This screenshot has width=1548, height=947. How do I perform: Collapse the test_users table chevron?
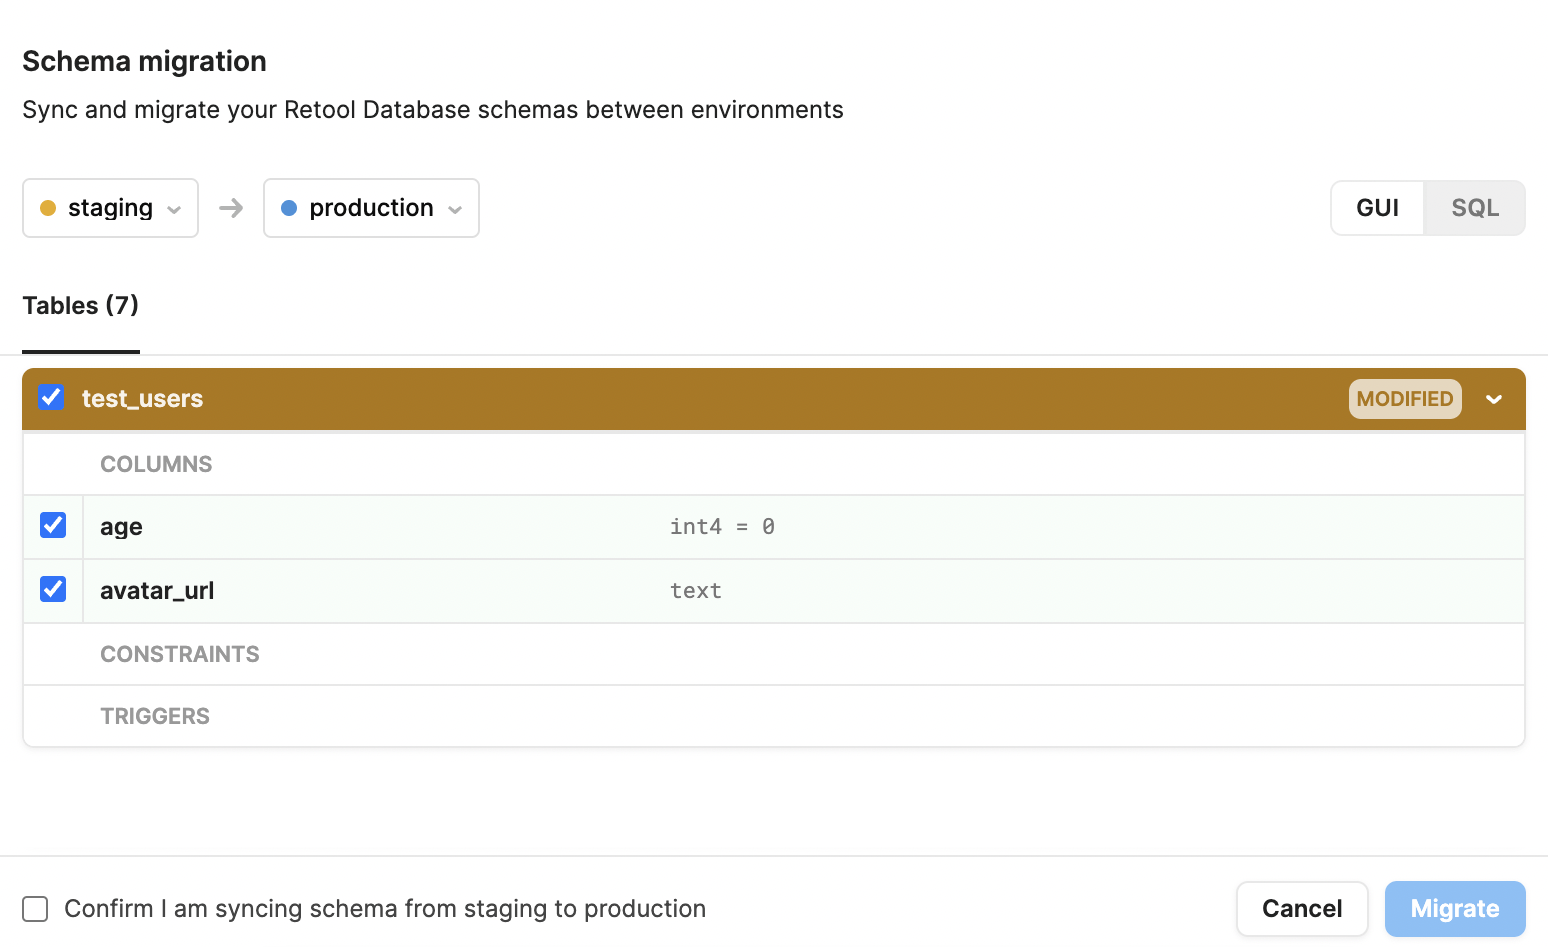pyautogui.click(x=1494, y=399)
